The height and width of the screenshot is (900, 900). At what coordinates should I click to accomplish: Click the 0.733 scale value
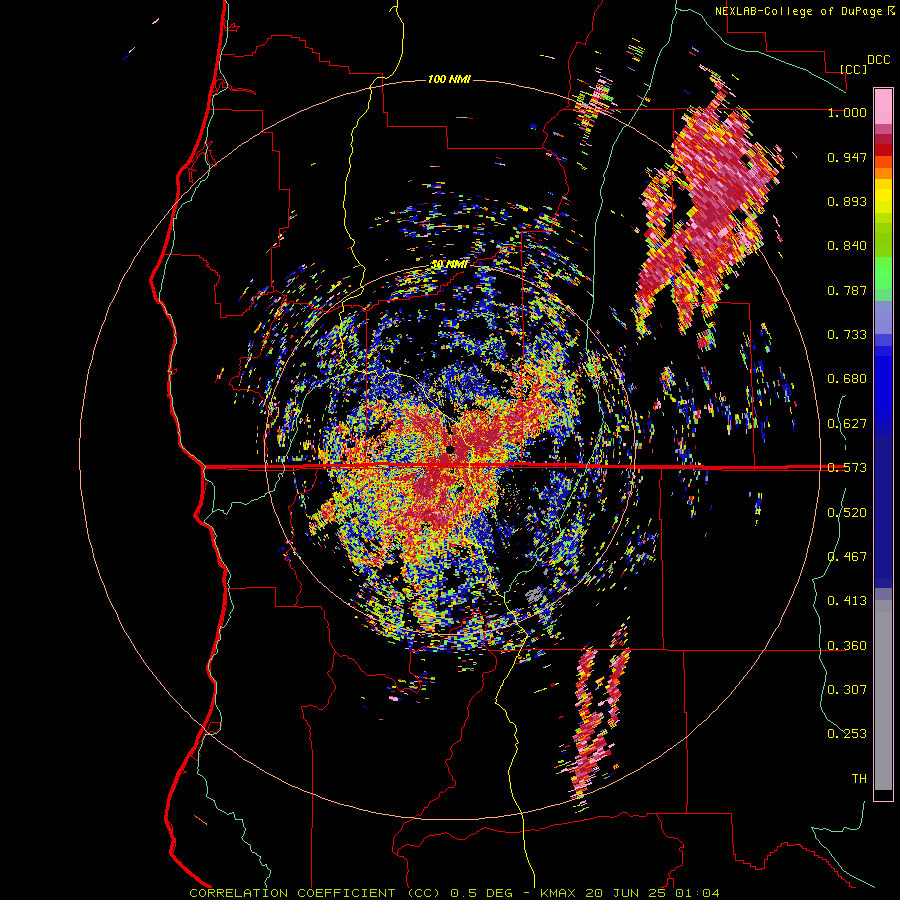point(847,335)
